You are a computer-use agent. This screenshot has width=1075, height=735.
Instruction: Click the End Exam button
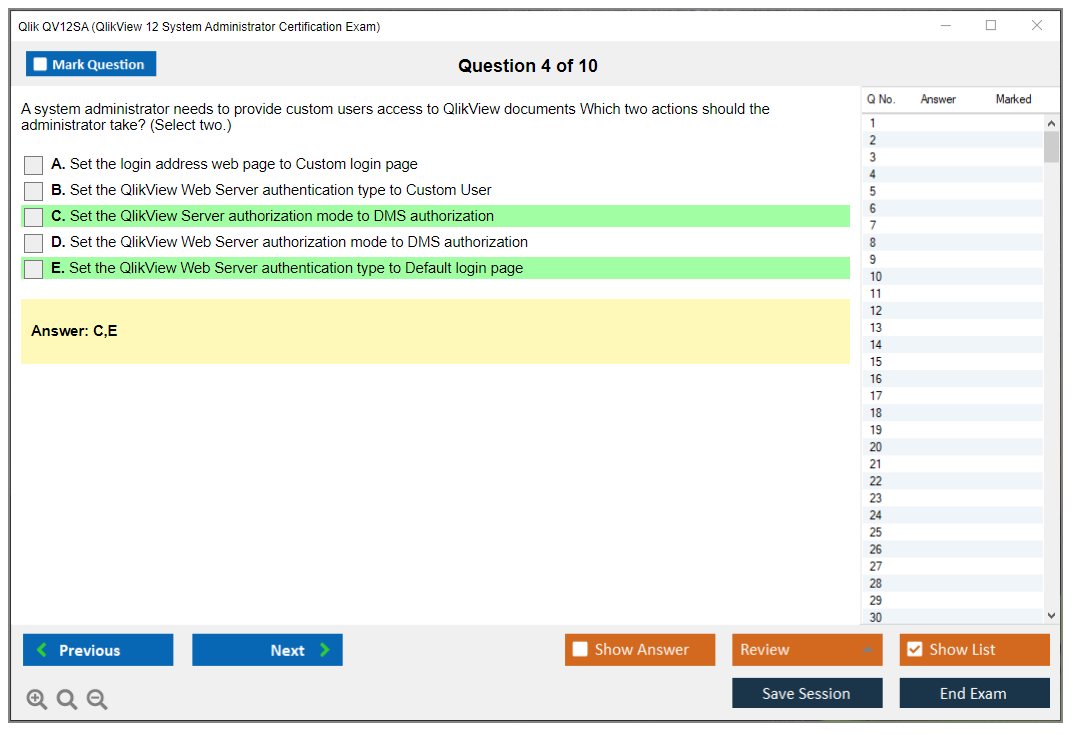point(974,693)
